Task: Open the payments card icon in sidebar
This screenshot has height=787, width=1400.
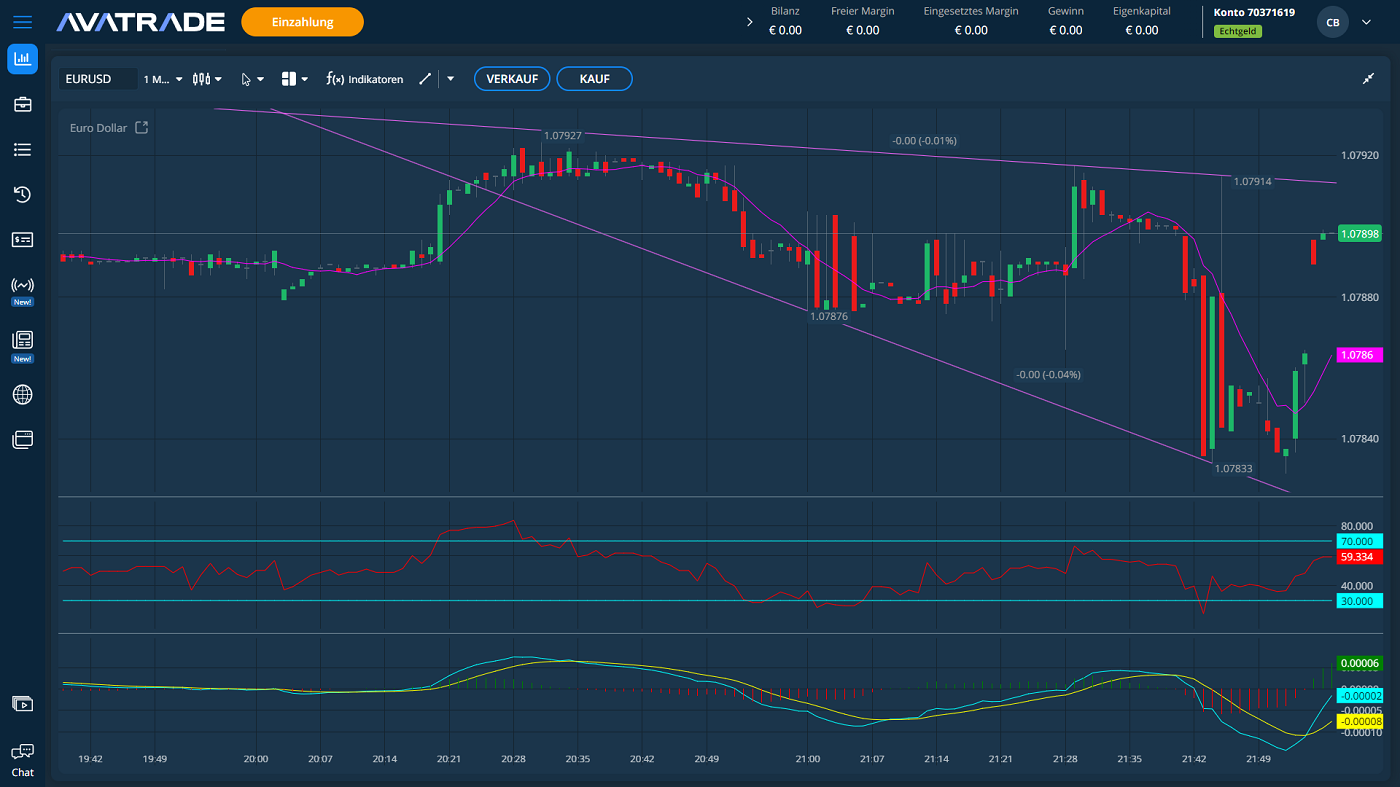Action: click(22, 239)
